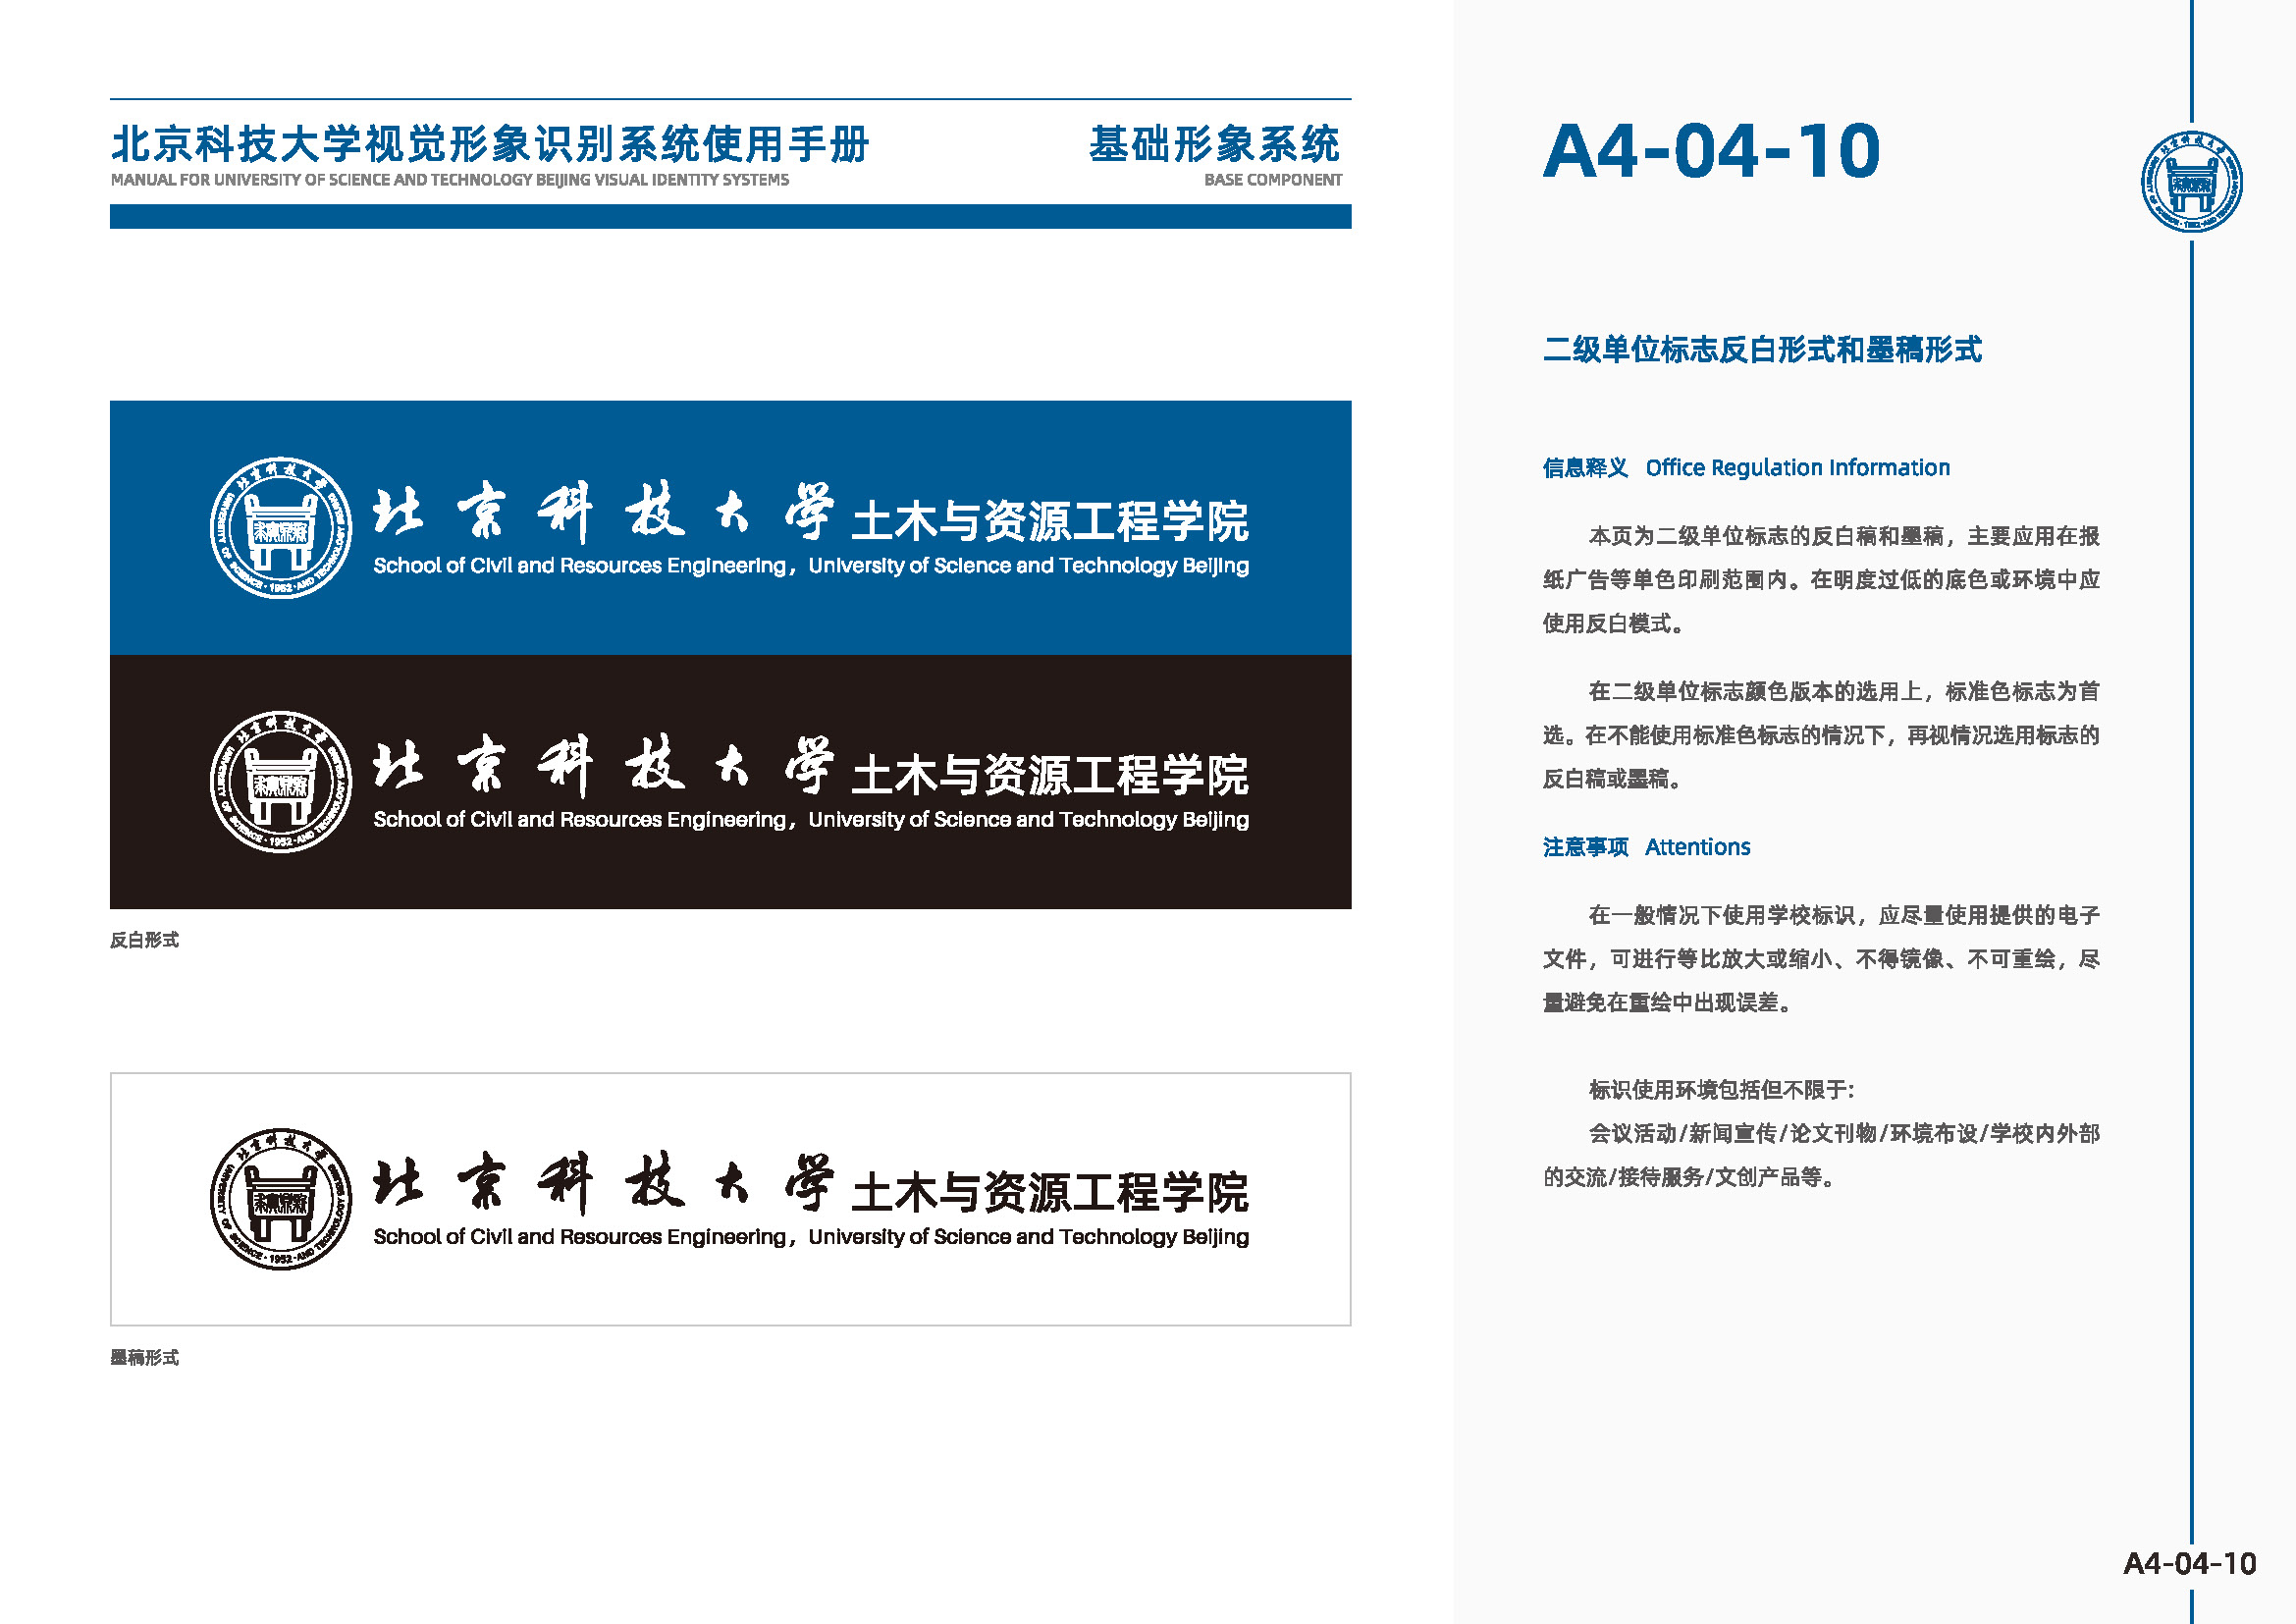Click the 二级单位标志反白形式和墨稿形式 heading
Screen dimensions: 2296x1624
pyautogui.click(x=1762, y=349)
